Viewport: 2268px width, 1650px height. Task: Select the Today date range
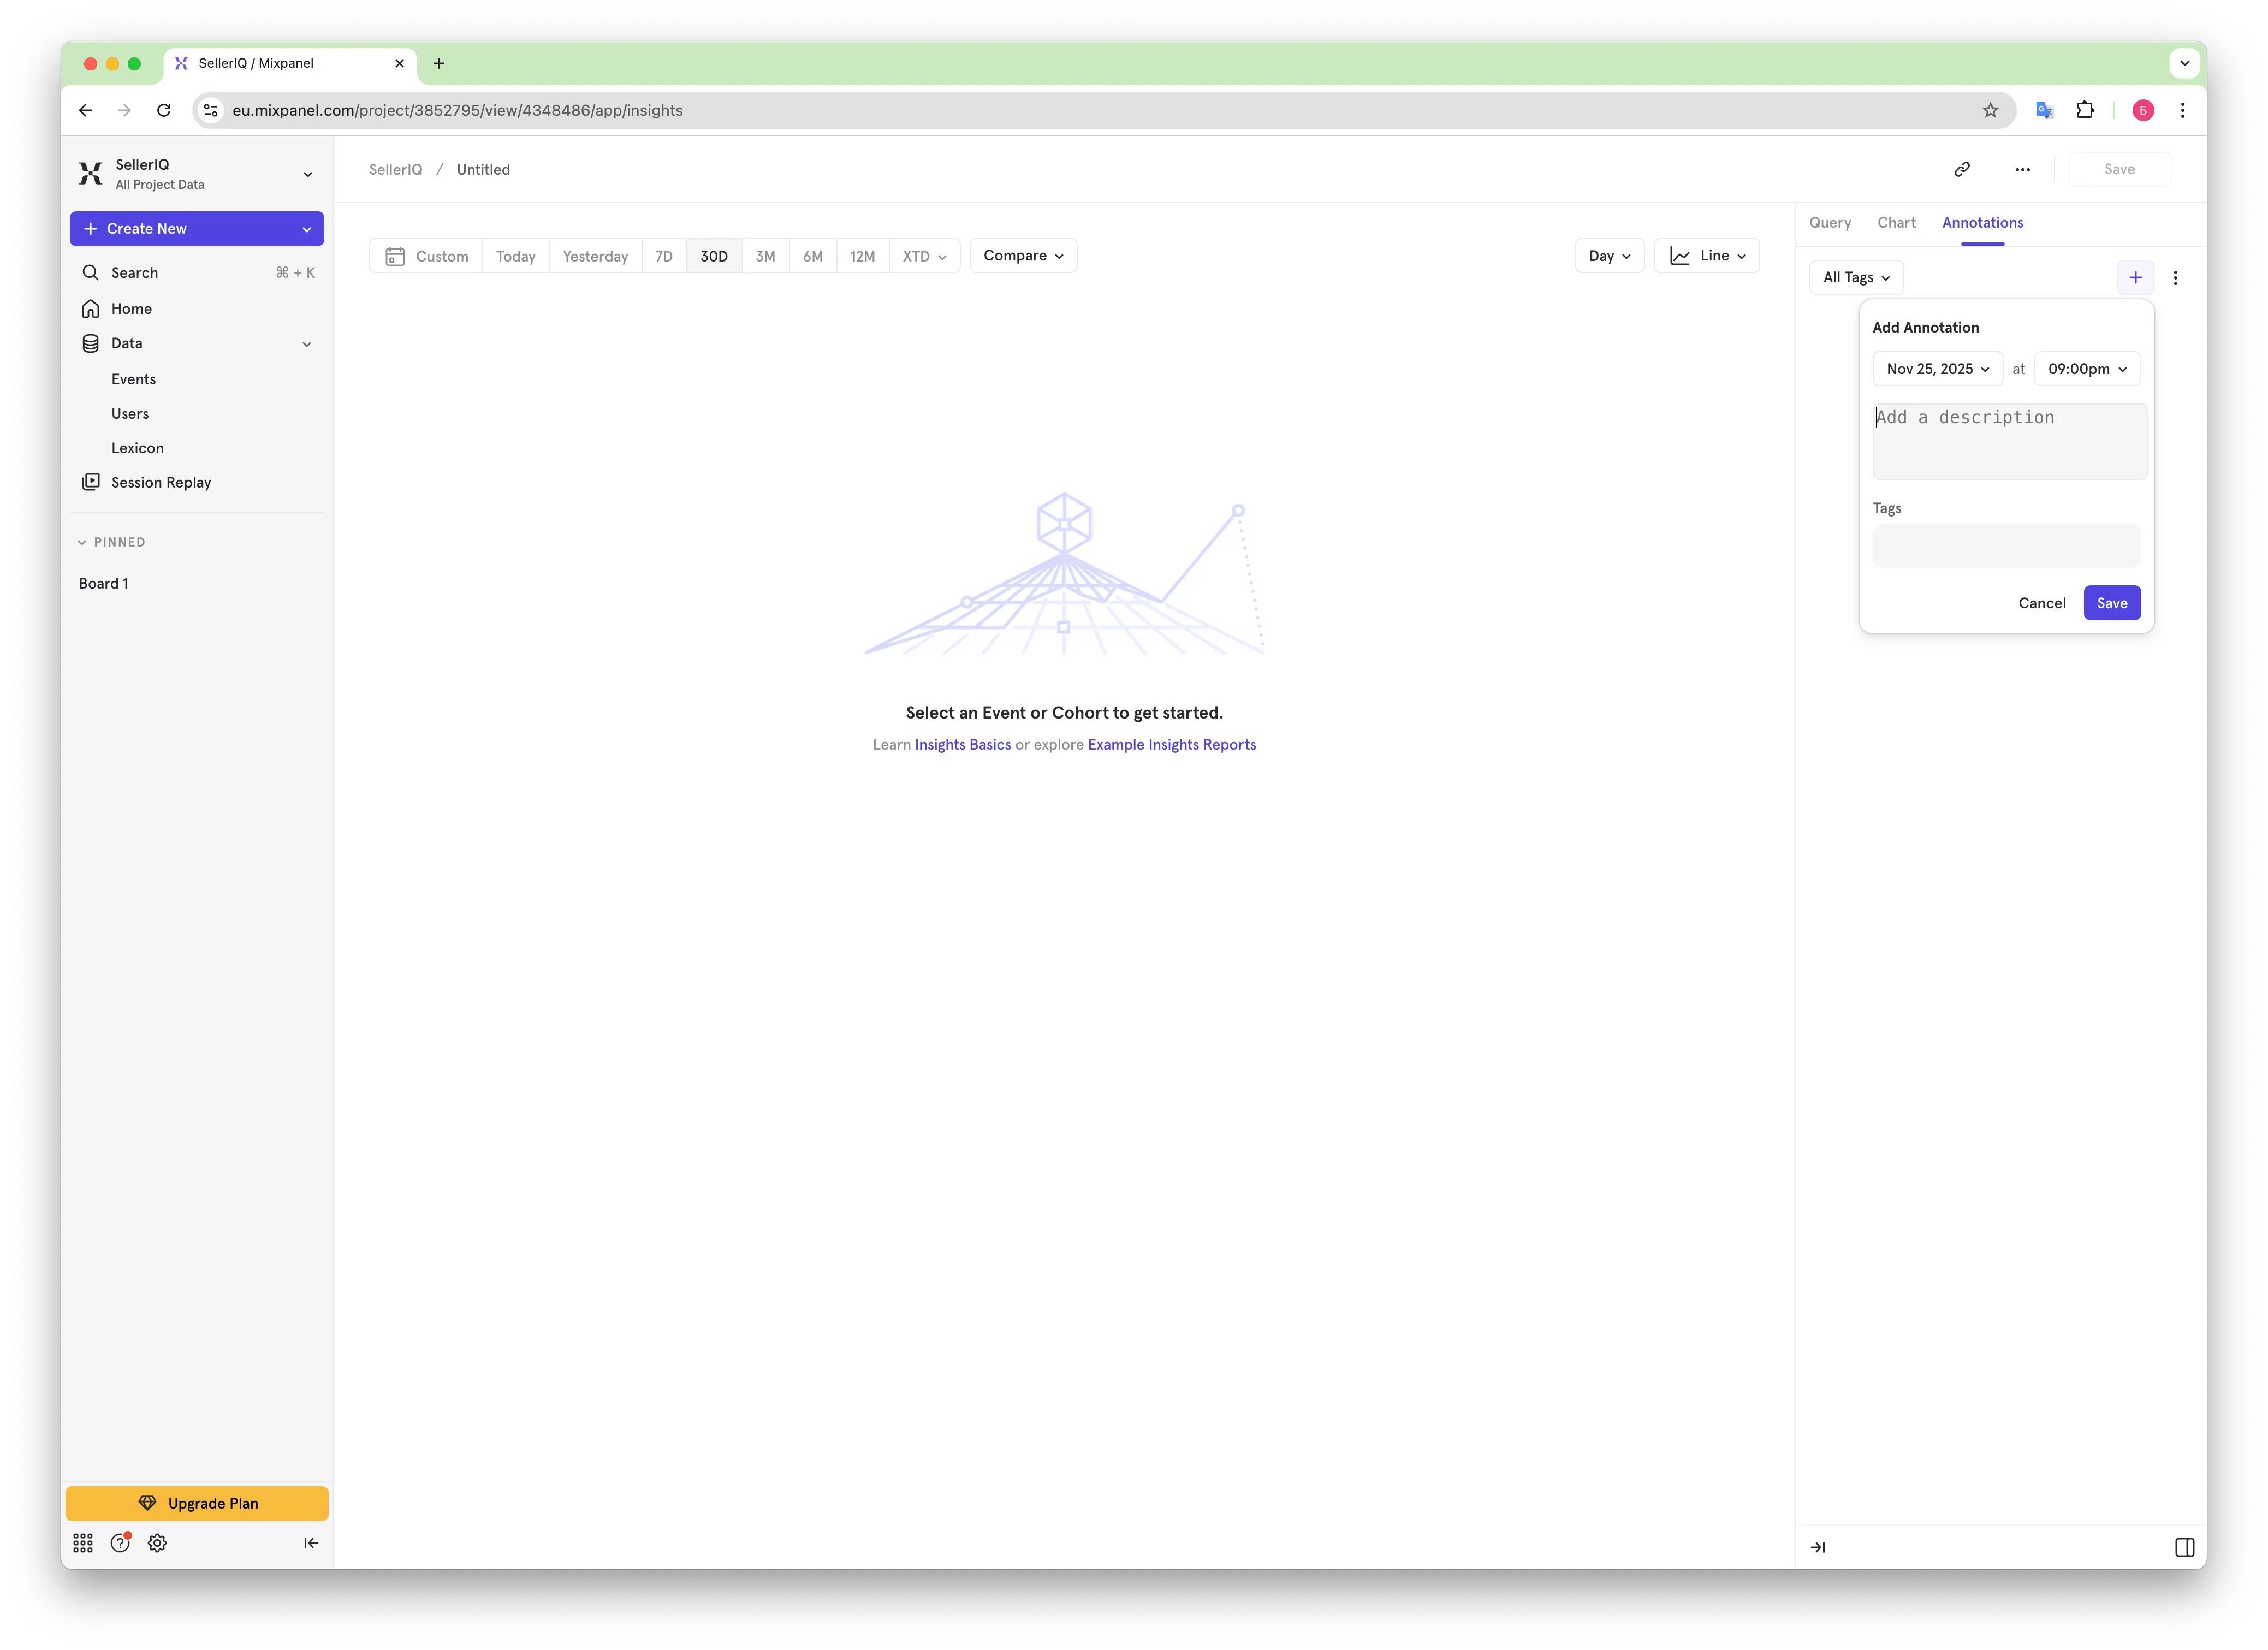(516, 256)
